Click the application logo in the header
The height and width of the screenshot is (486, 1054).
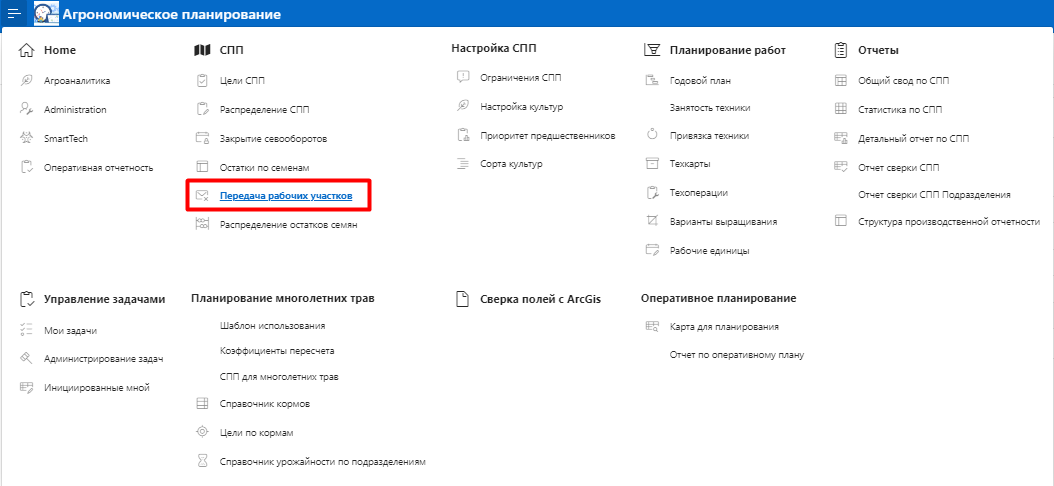click(46, 14)
